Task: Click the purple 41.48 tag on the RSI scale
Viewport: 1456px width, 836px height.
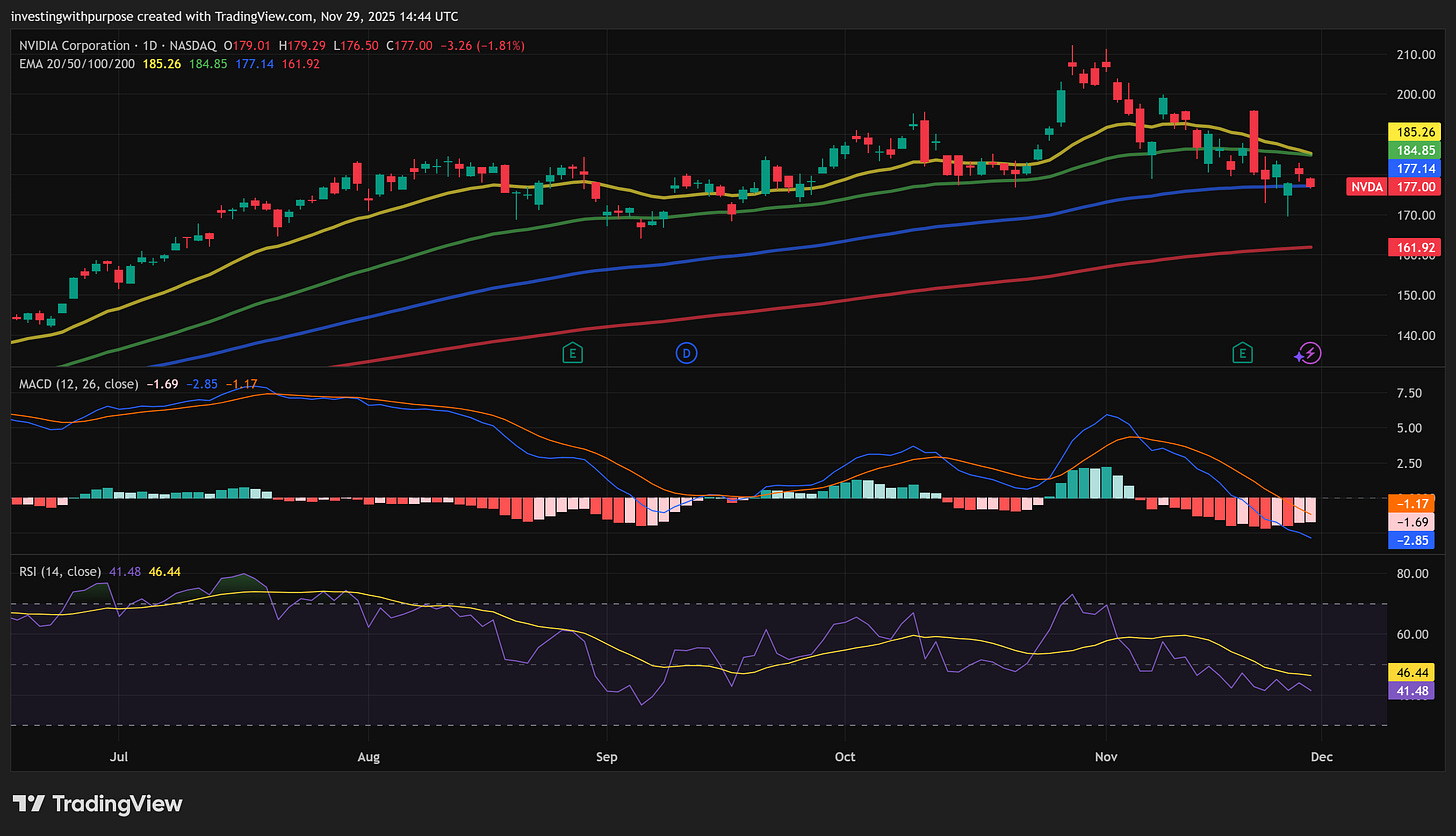Action: (1413, 690)
